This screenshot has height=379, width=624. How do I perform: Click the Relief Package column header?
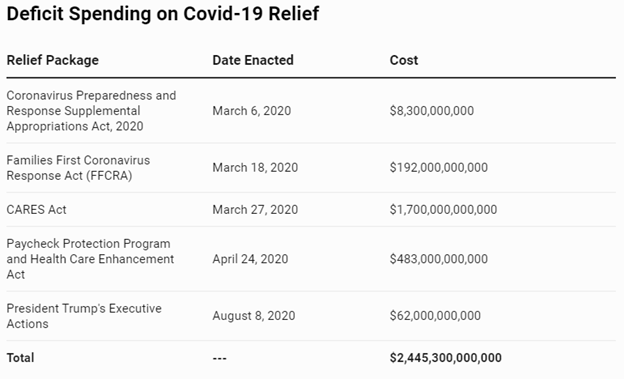(x=53, y=60)
